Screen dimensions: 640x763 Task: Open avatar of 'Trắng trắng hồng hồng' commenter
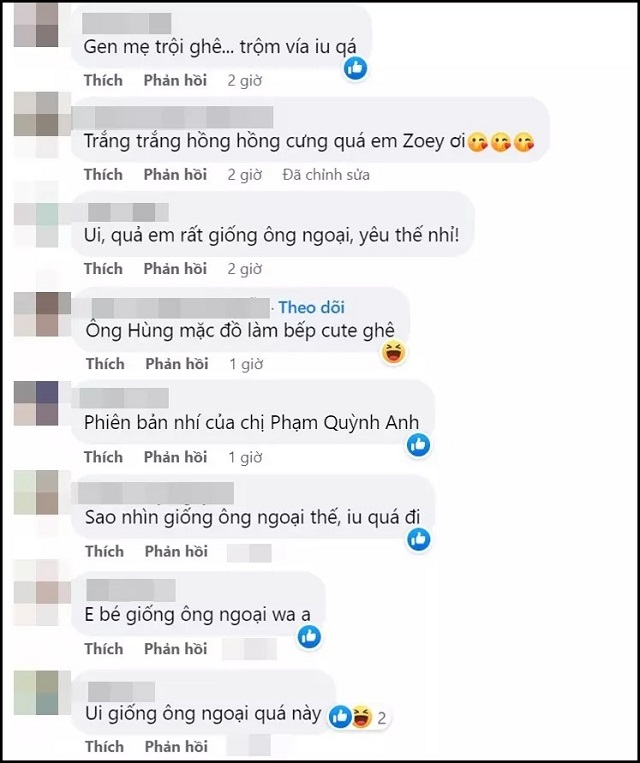point(36,124)
